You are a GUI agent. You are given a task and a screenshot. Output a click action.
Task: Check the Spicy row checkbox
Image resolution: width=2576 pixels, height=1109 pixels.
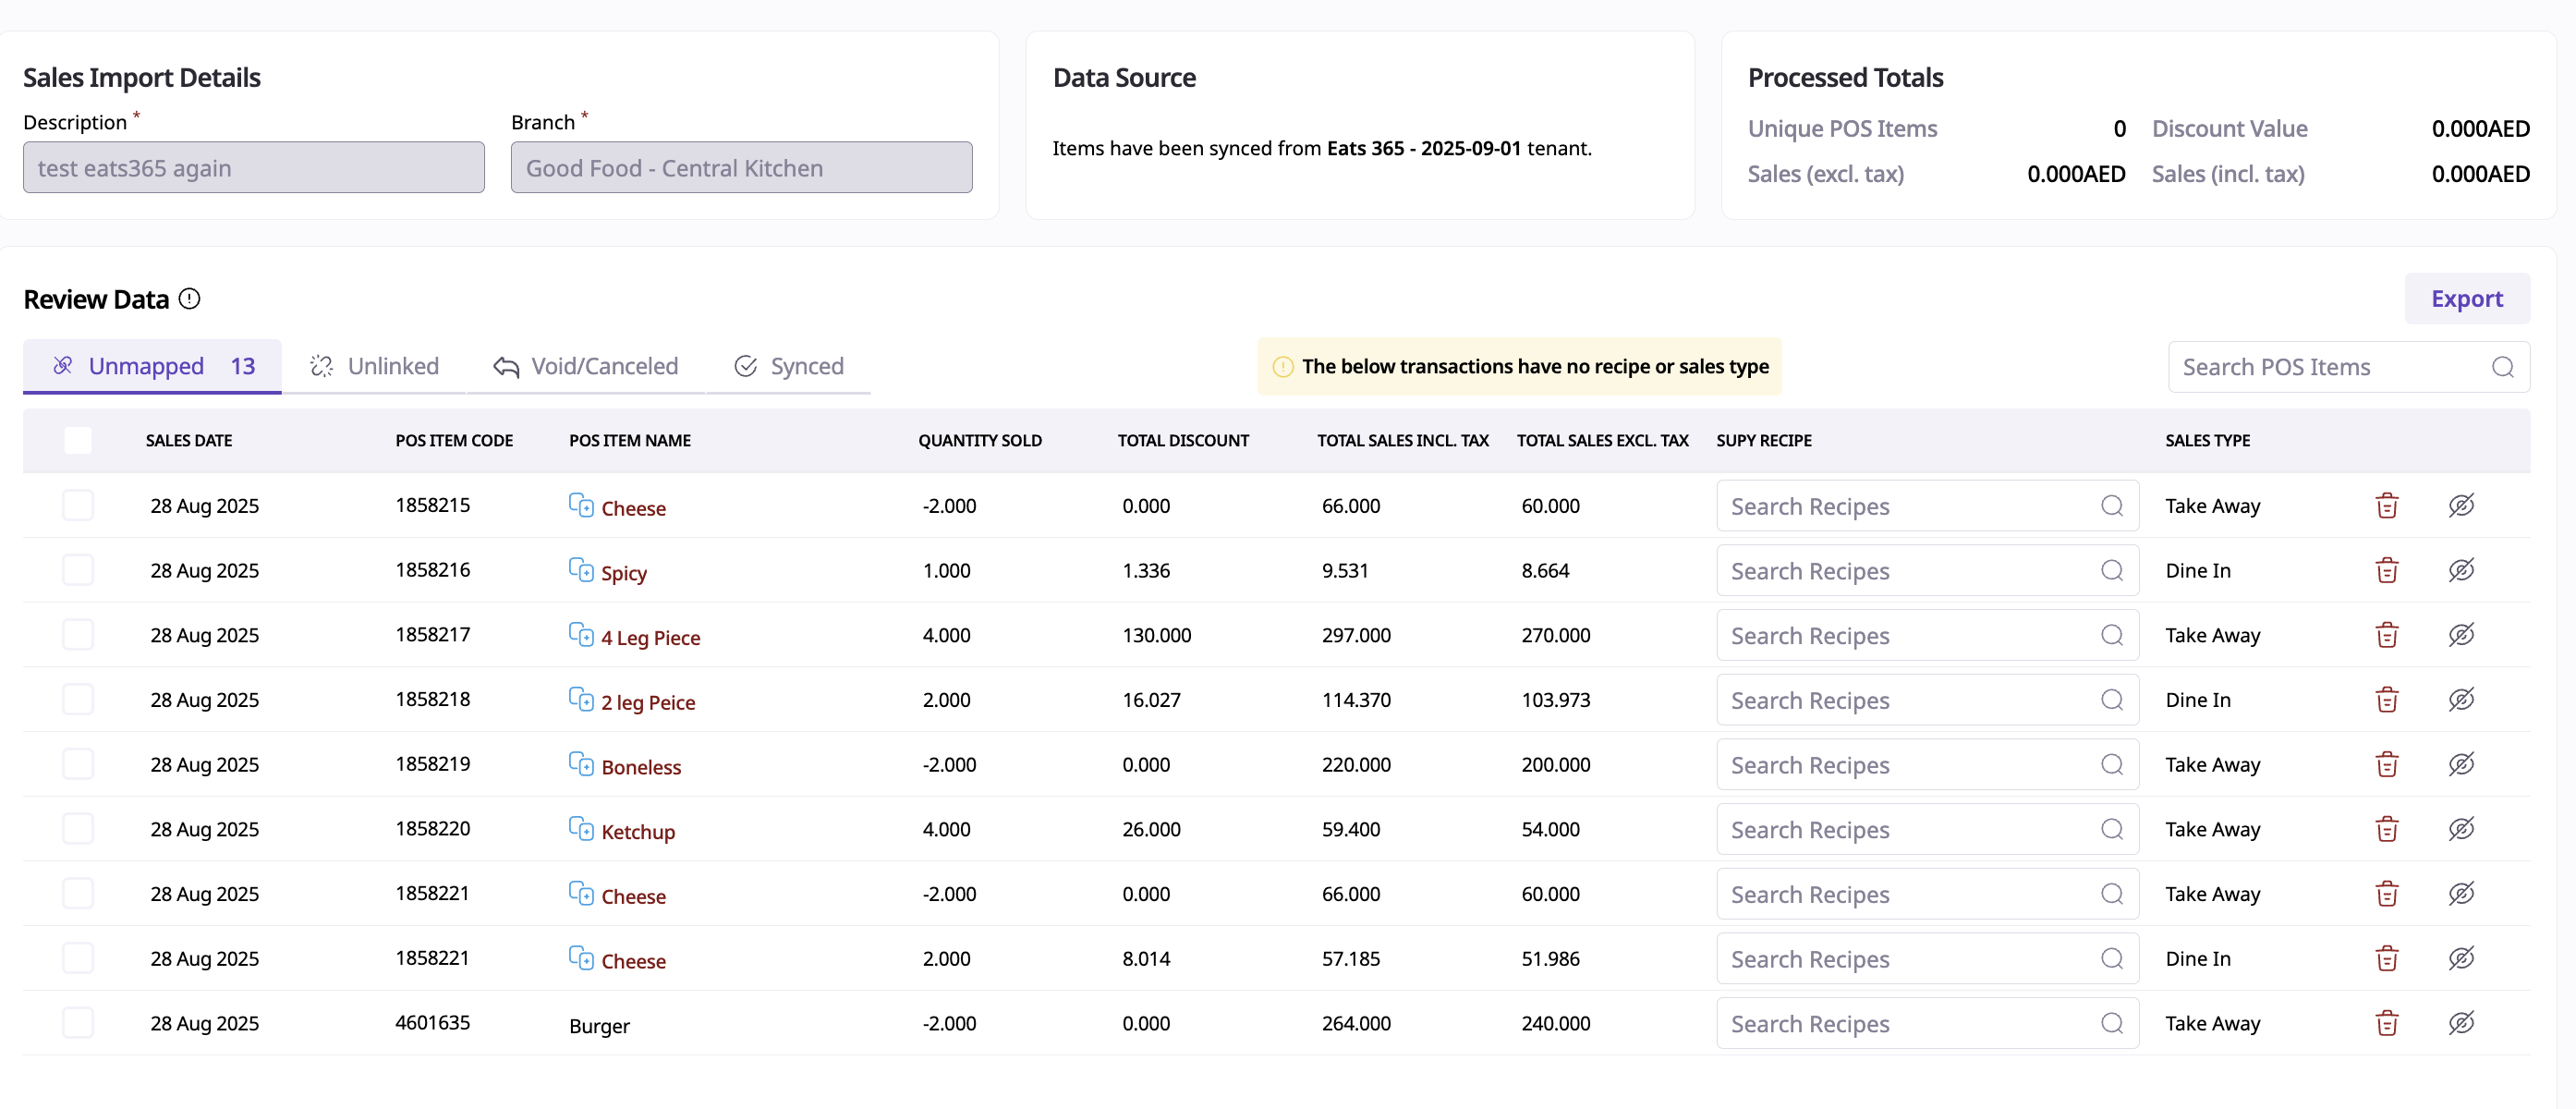tap(78, 570)
